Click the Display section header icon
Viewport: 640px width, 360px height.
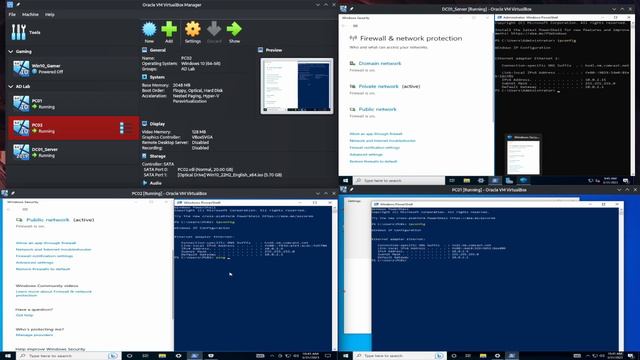144,123
